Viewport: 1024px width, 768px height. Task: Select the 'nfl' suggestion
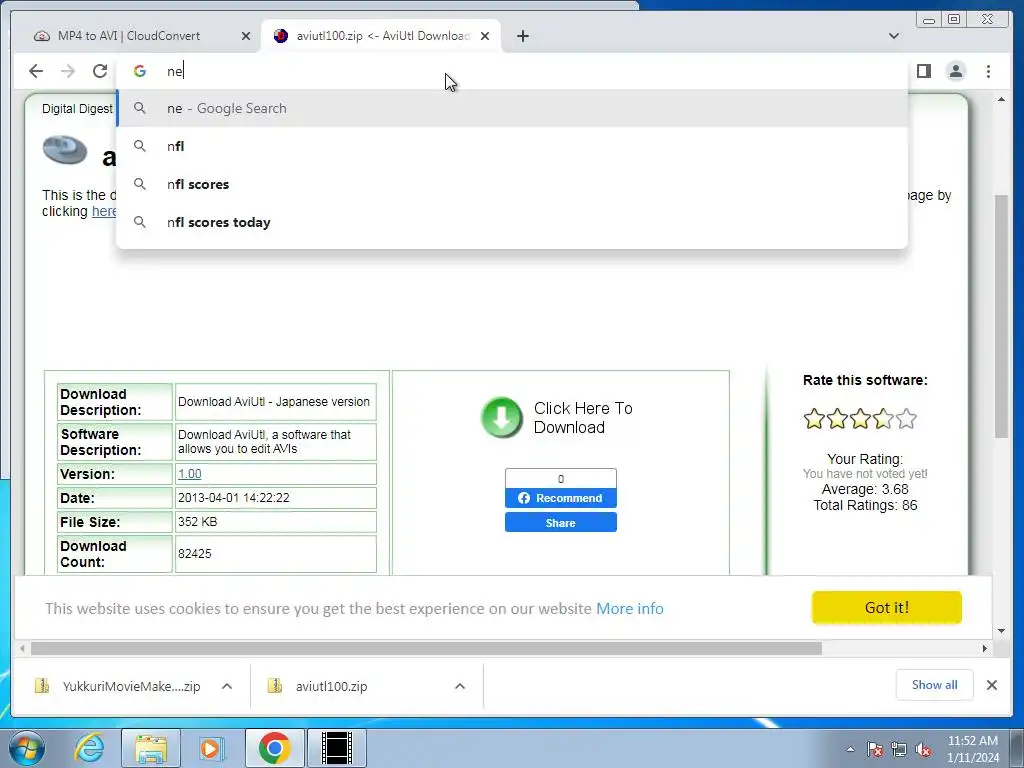point(512,146)
